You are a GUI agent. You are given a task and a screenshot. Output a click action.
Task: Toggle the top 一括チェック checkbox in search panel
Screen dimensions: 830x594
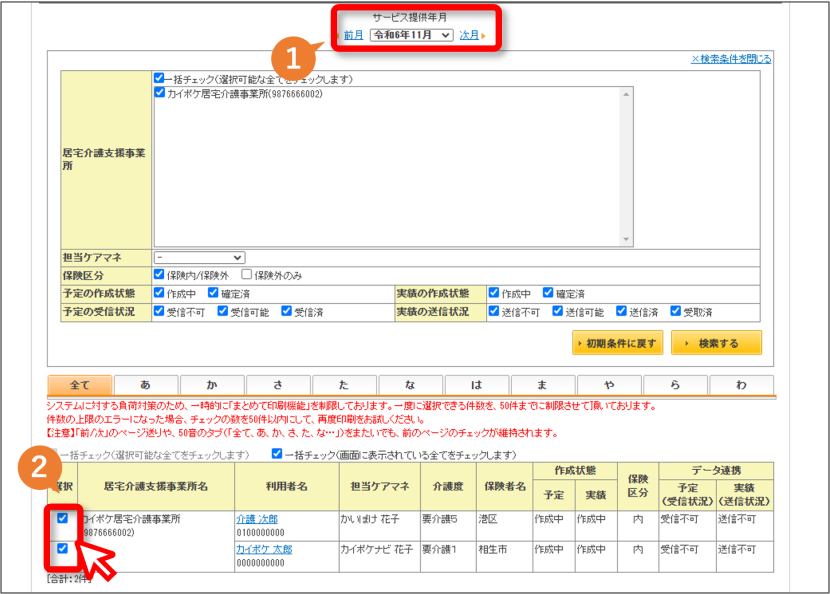pyautogui.click(x=159, y=78)
